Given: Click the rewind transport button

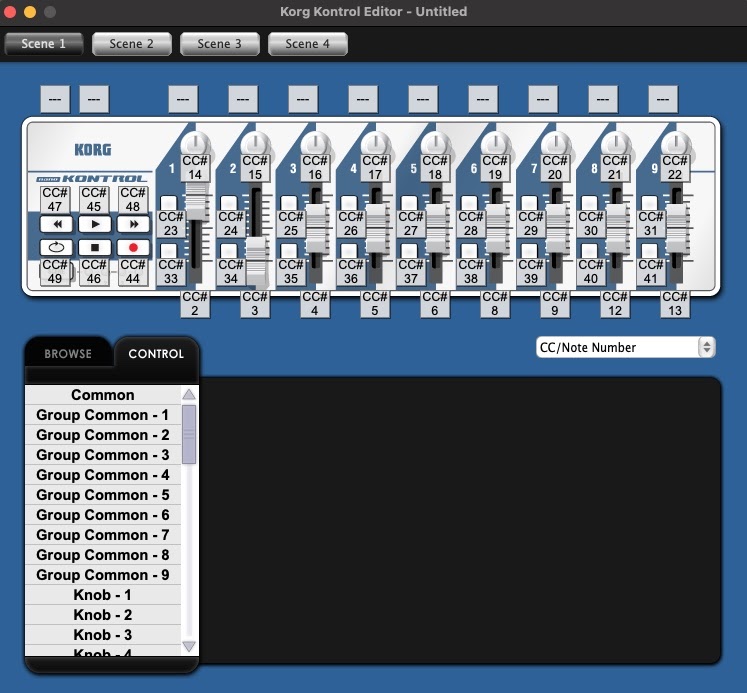Looking at the screenshot, I should pyautogui.click(x=57, y=224).
